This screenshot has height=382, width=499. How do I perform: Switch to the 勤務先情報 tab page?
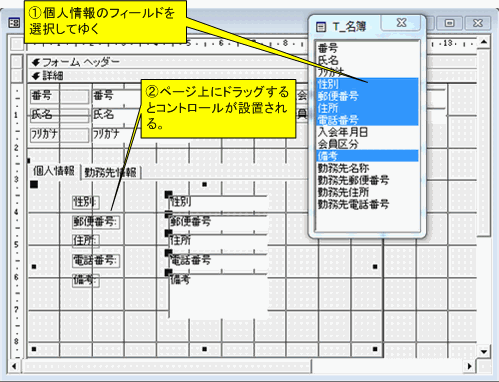tap(111, 172)
